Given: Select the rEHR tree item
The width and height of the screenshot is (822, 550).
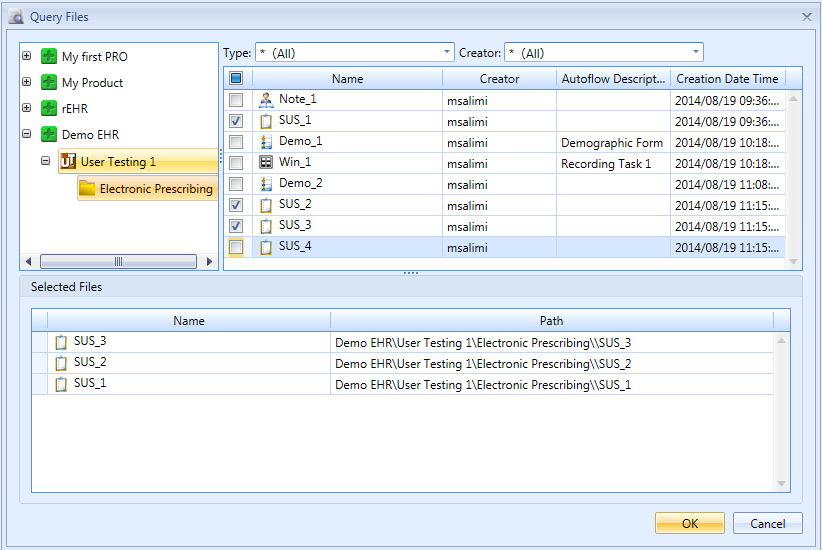Looking at the screenshot, I should pyautogui.click(x=75, y=109).
